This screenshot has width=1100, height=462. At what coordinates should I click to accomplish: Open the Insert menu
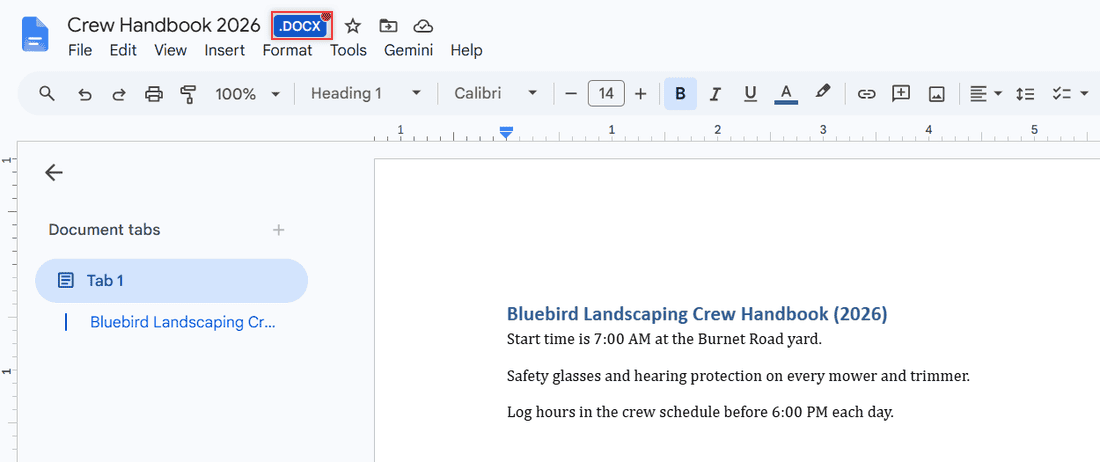[224, 50]
